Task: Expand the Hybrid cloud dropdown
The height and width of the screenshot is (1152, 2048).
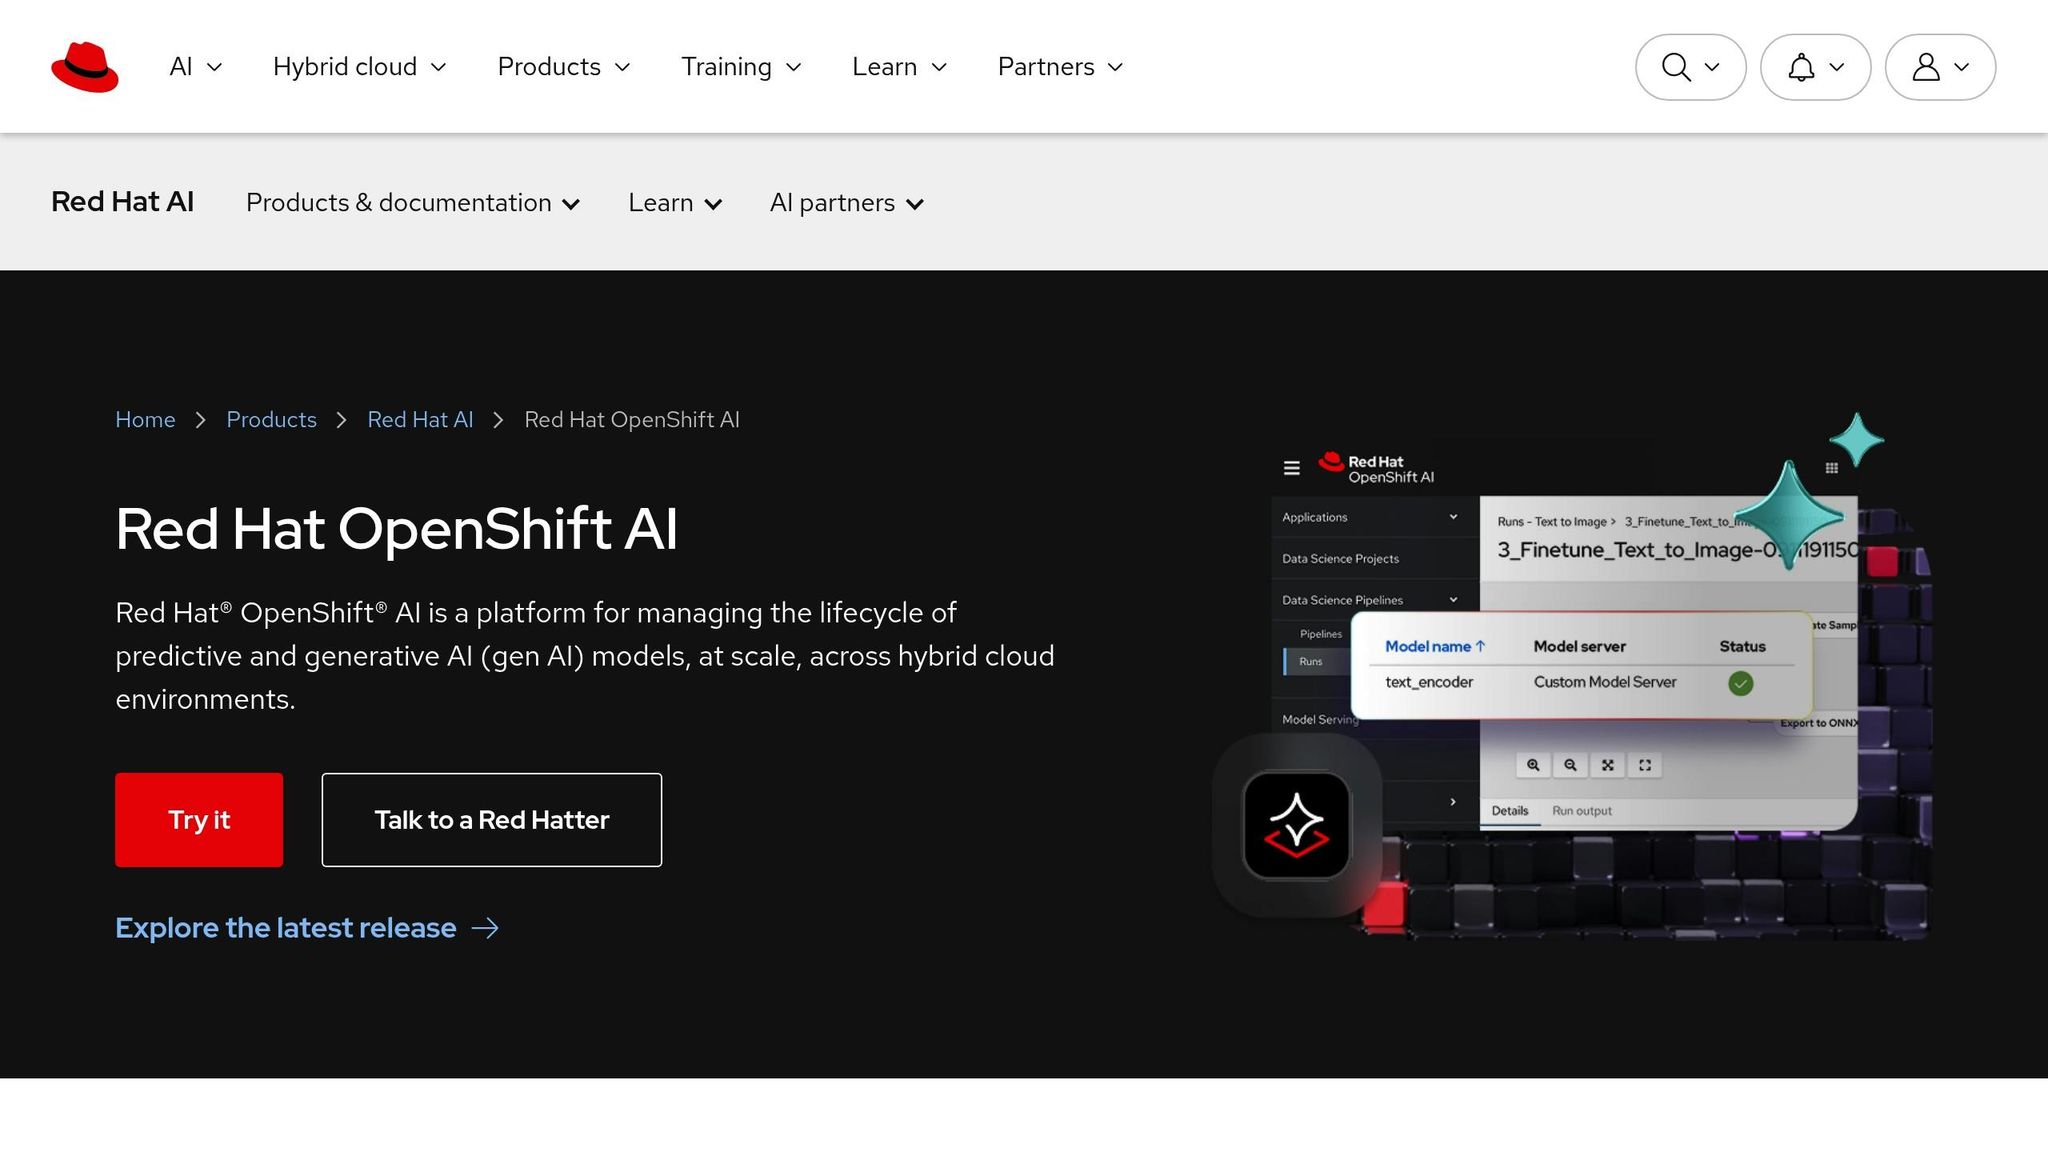Action: click(x=359, y=67)
